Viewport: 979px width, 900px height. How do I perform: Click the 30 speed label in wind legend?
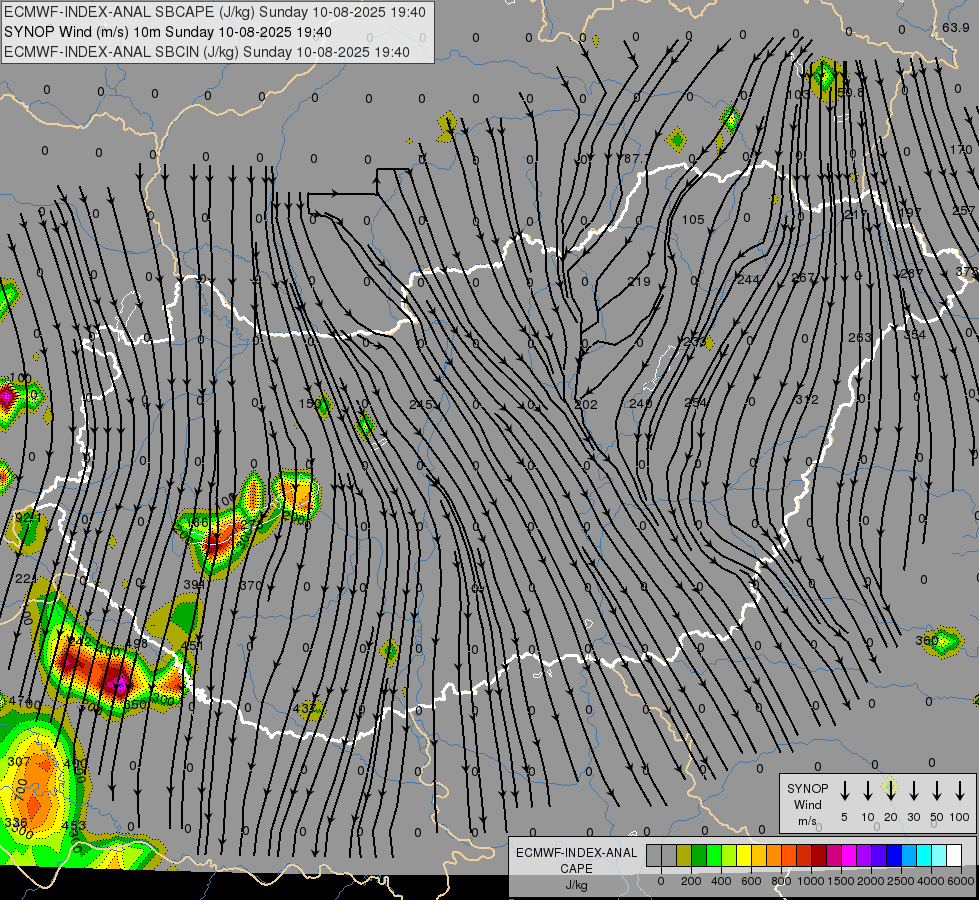click(x=913, y=817)
